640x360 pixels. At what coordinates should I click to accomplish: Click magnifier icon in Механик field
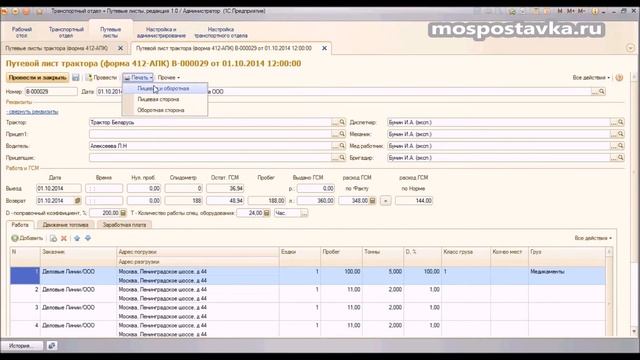(620, 134)
